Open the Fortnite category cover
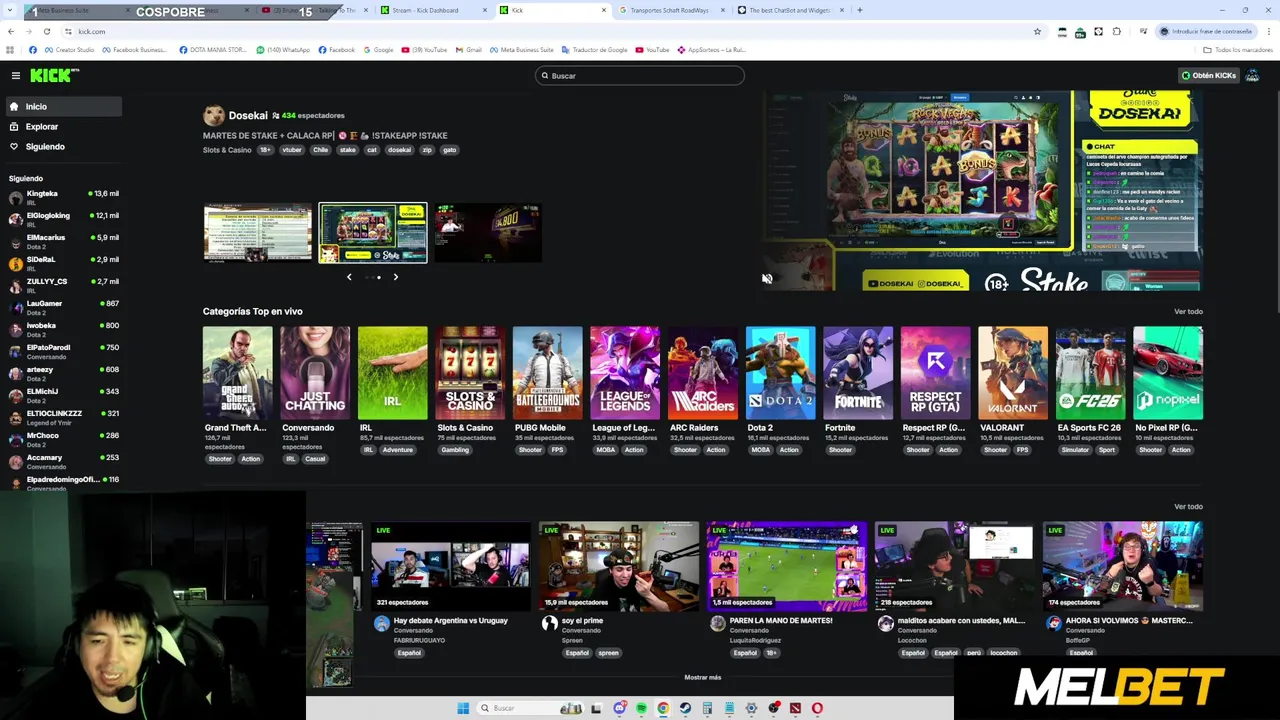The image size is (1280, 720). (x=858, y=373)
